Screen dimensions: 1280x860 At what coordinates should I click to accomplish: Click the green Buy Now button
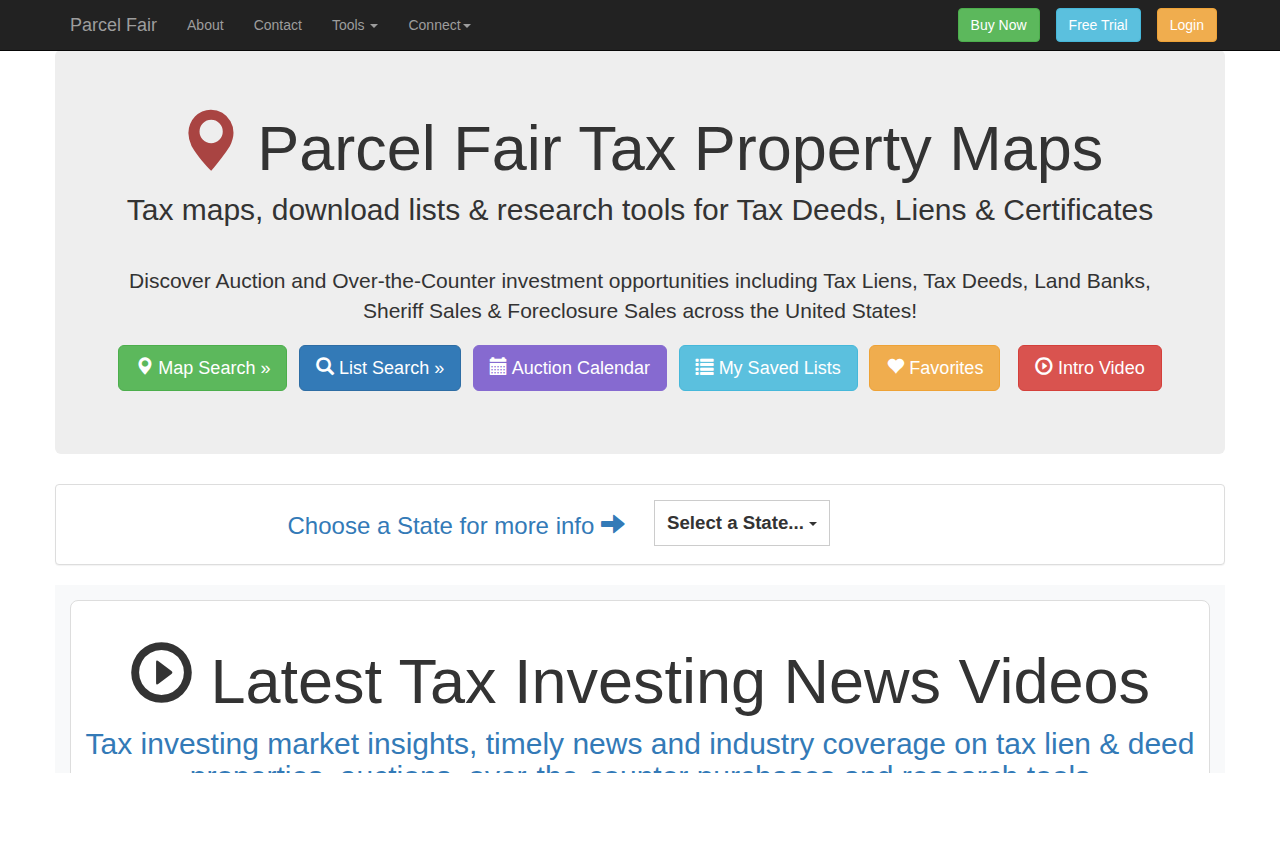click(999, 25)
